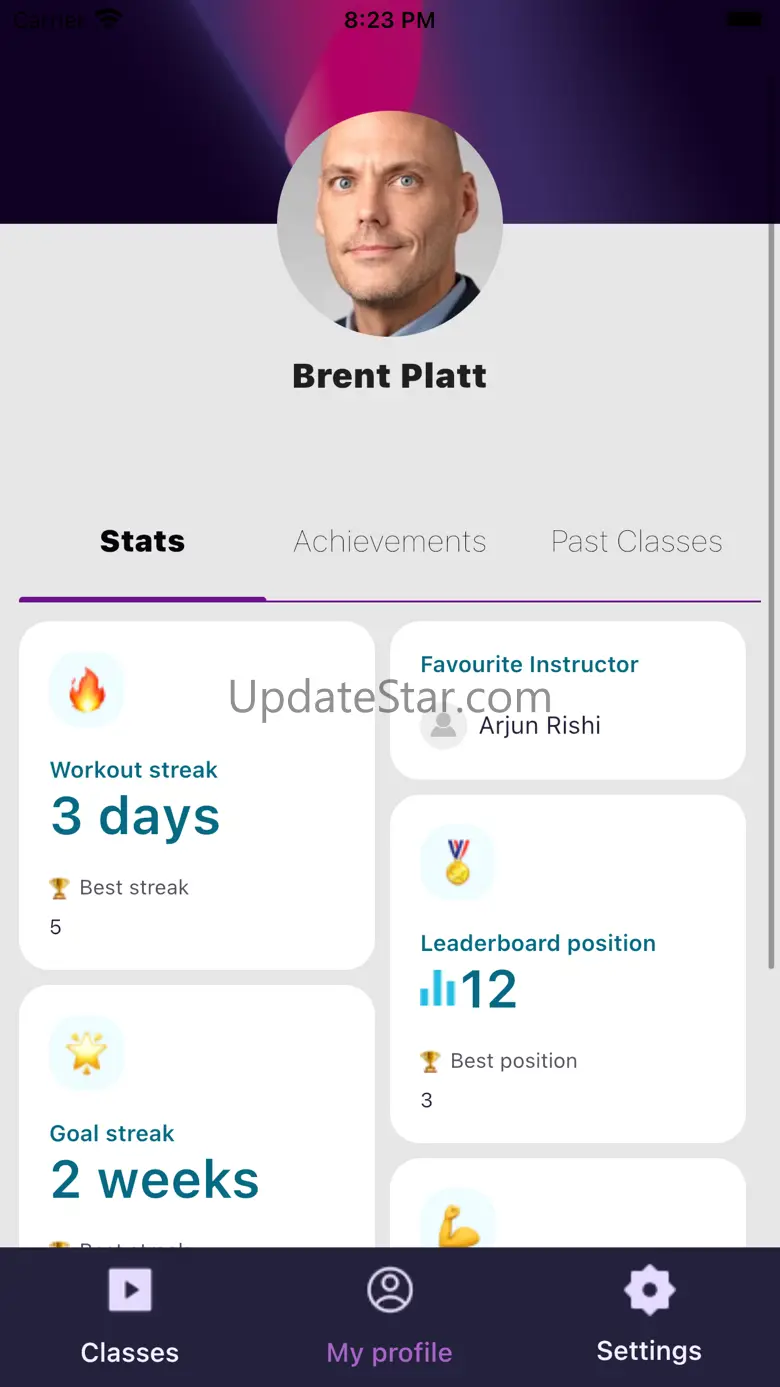Tap the flame icon on Workout streak card

[x=86, y=690]
